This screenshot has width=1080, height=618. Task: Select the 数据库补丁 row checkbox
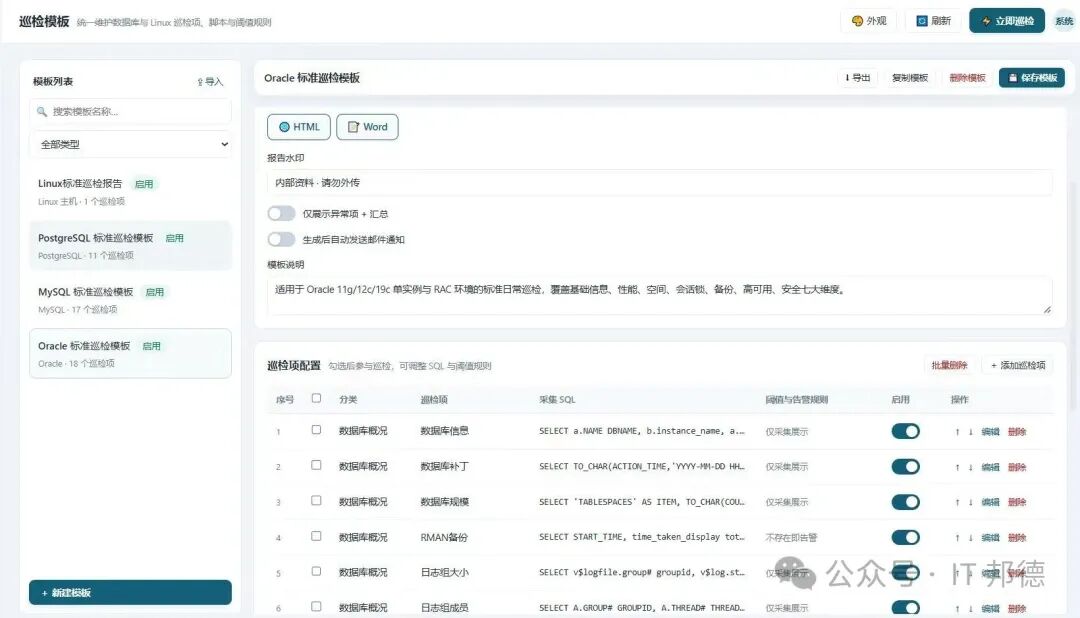click(x=316, y=465)
